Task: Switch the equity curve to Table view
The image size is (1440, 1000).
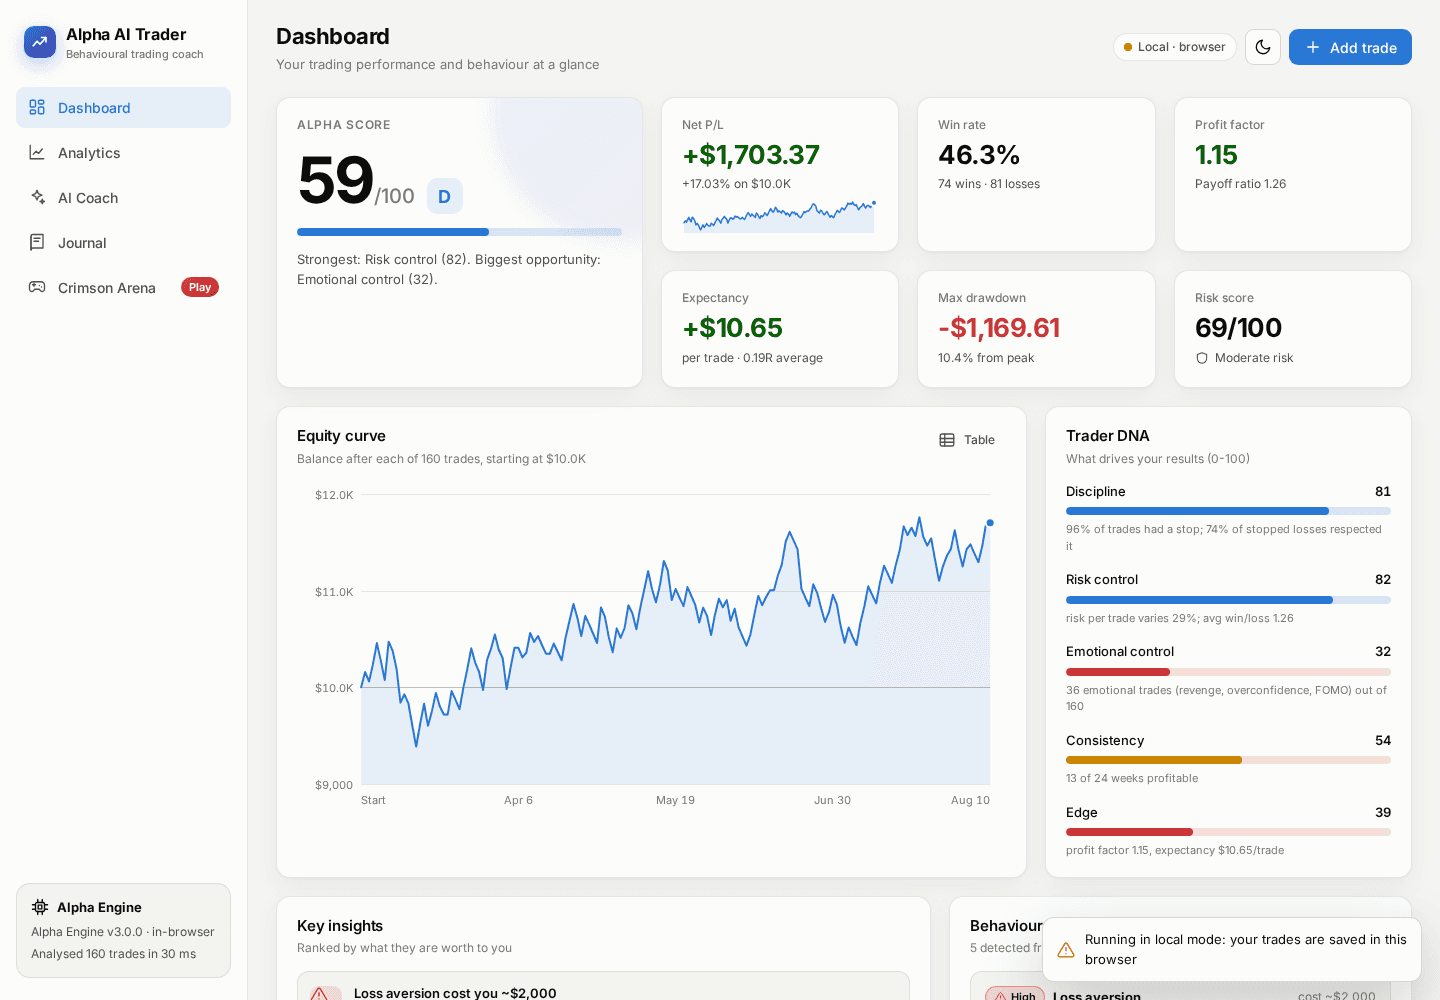Action: pos(967,440)
